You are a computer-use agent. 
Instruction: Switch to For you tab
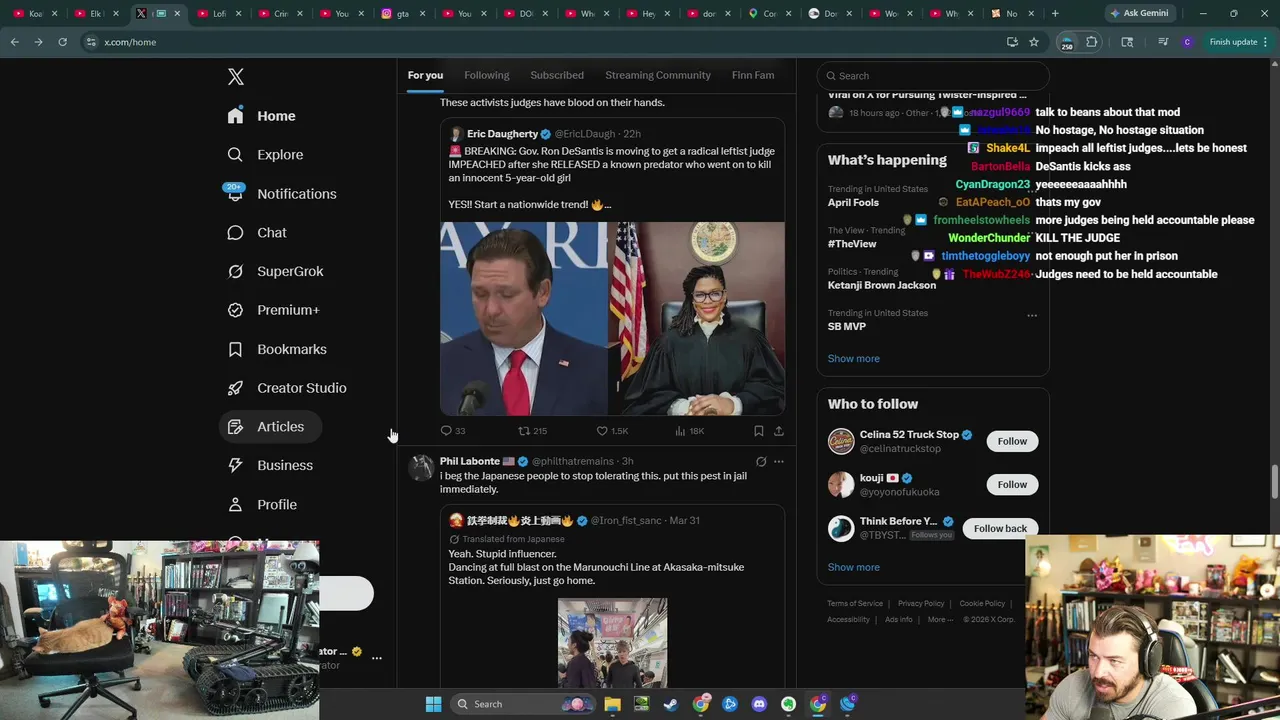425,75
